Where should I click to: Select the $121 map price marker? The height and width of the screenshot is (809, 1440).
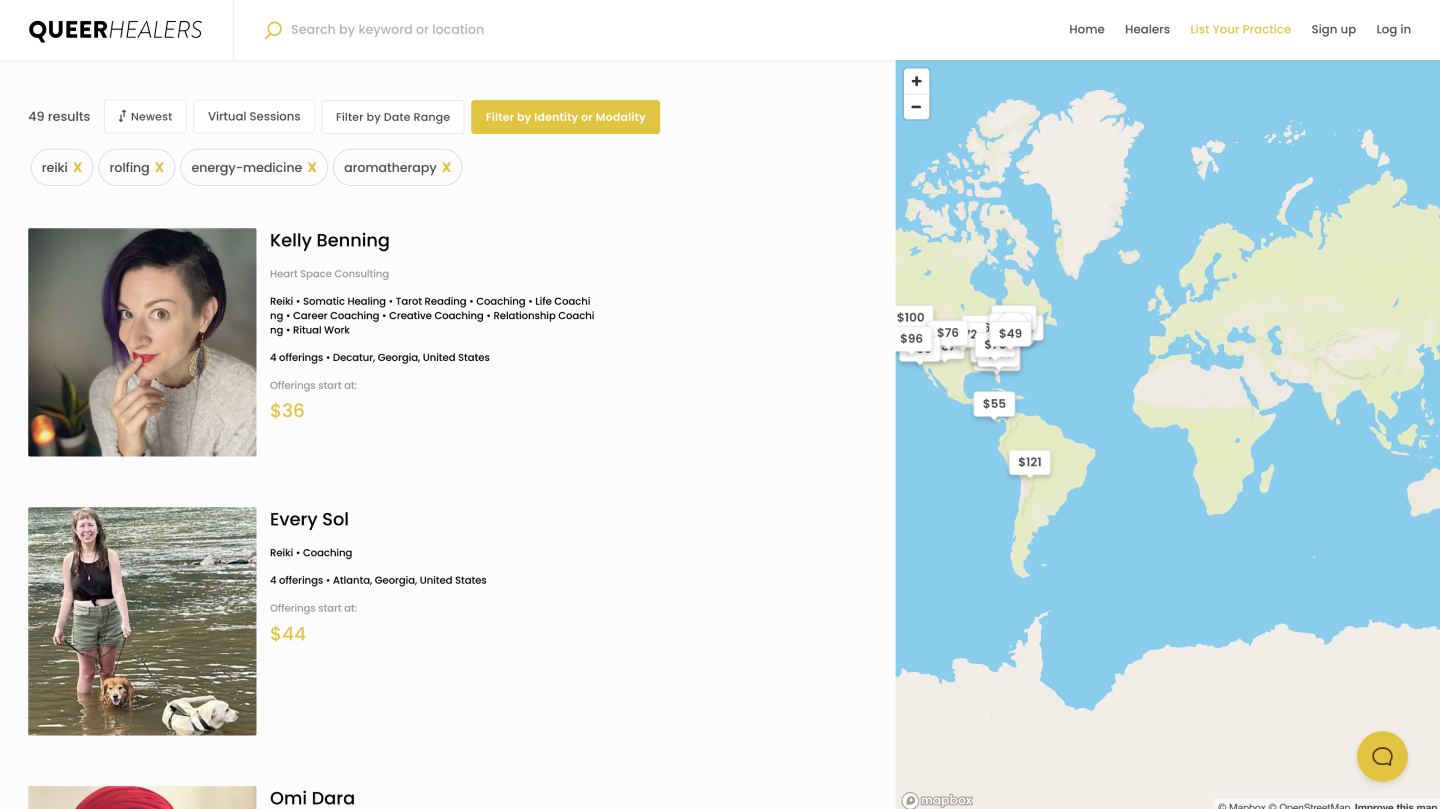[1029, 462]
